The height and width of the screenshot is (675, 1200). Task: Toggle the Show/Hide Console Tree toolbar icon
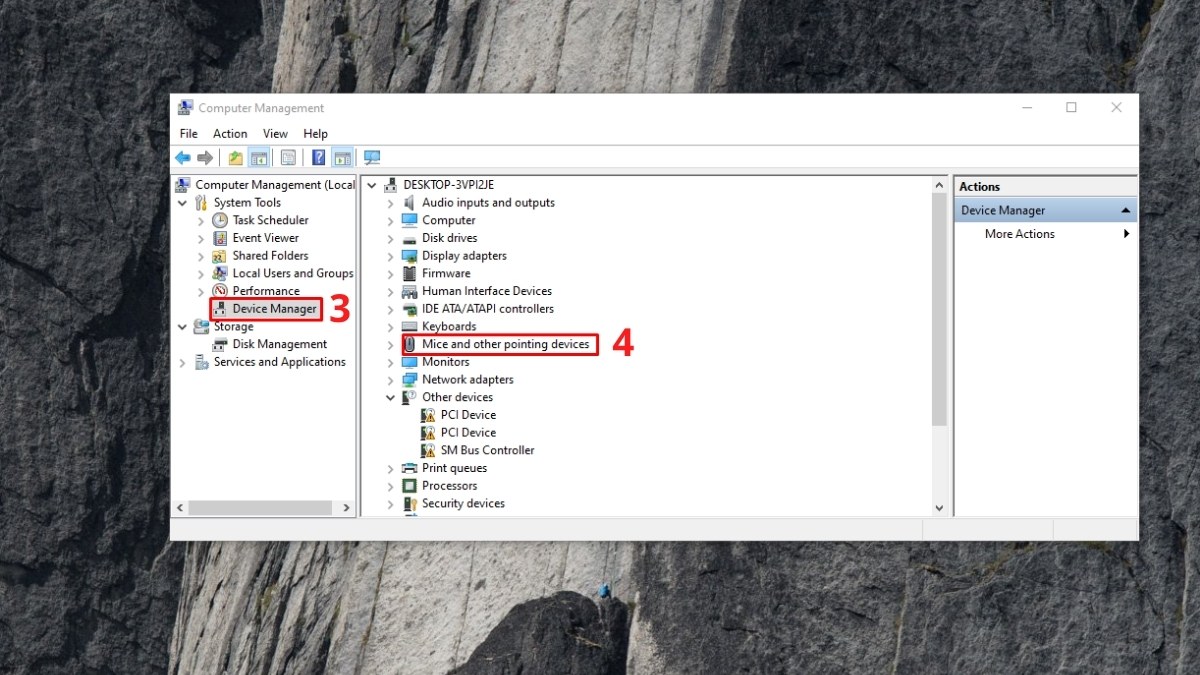coord(259,158)
